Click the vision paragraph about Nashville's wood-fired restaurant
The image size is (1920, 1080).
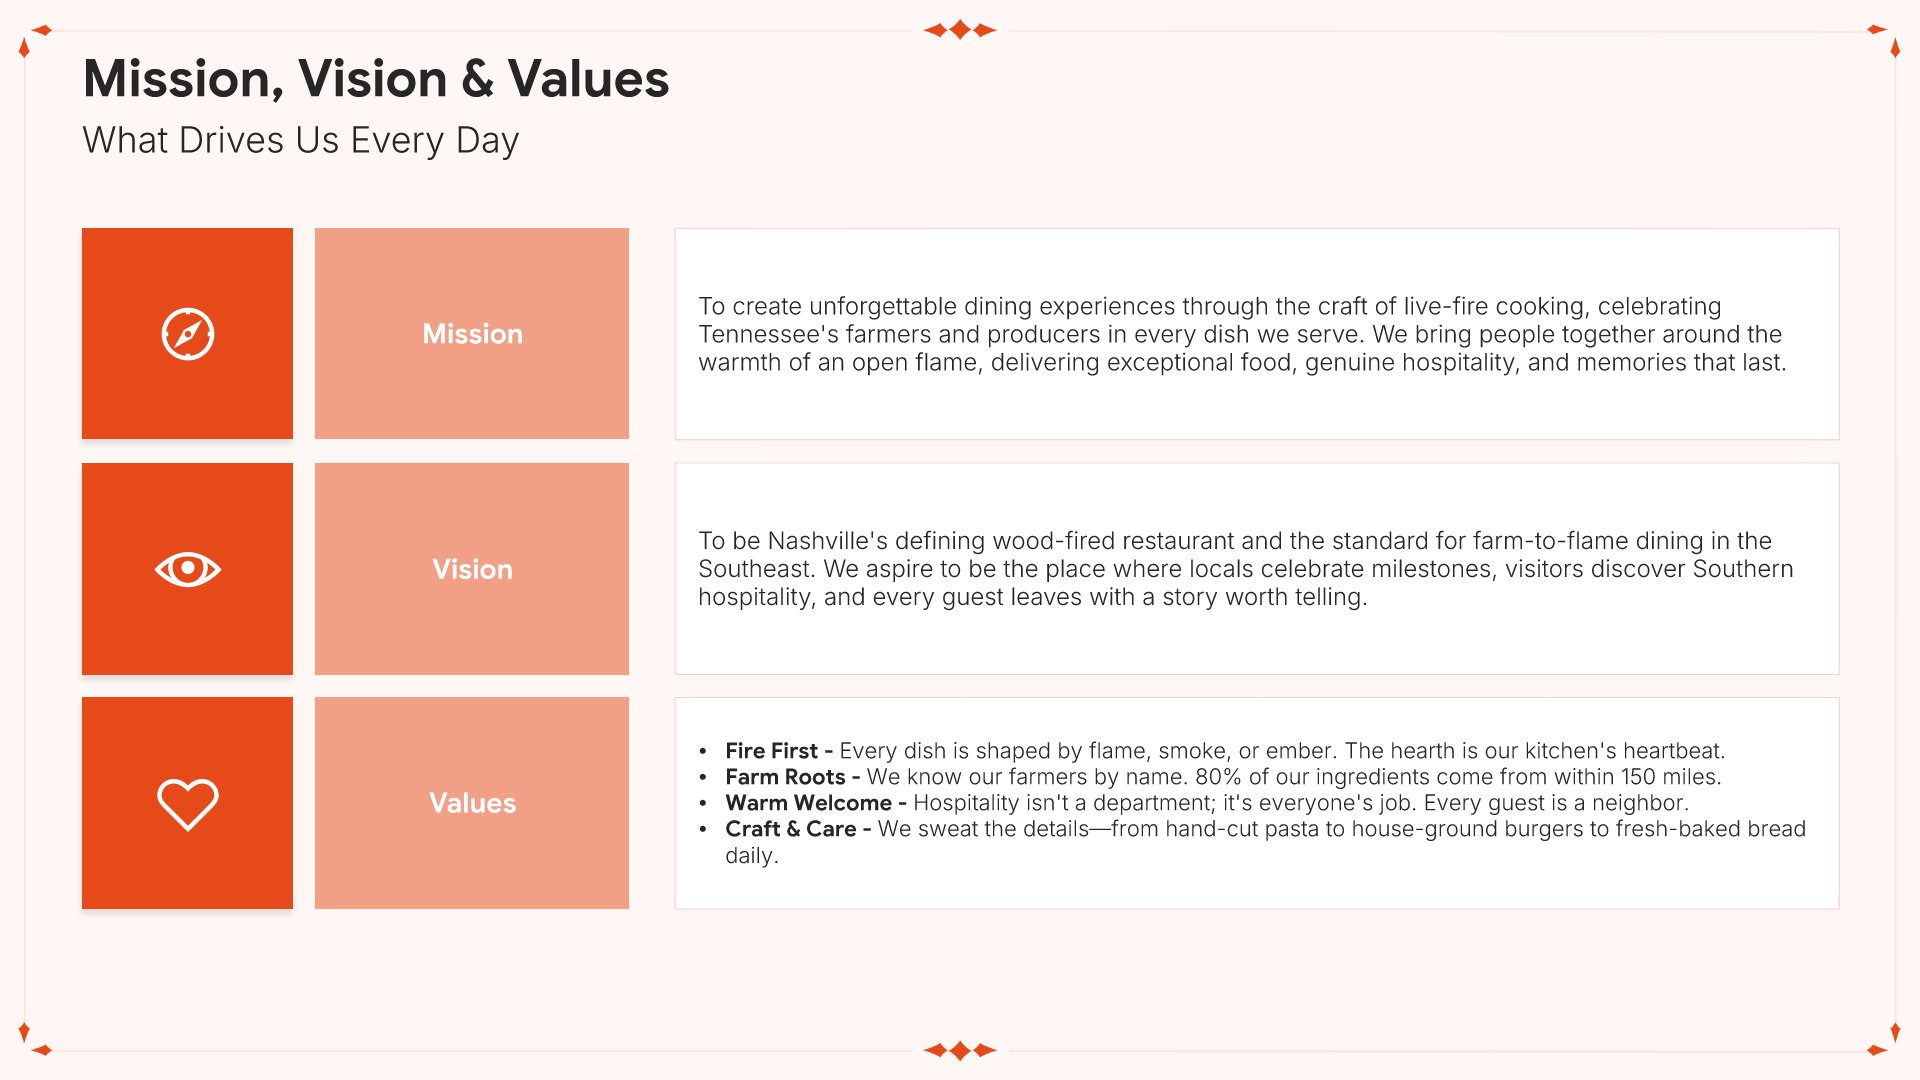[1245, 569]
